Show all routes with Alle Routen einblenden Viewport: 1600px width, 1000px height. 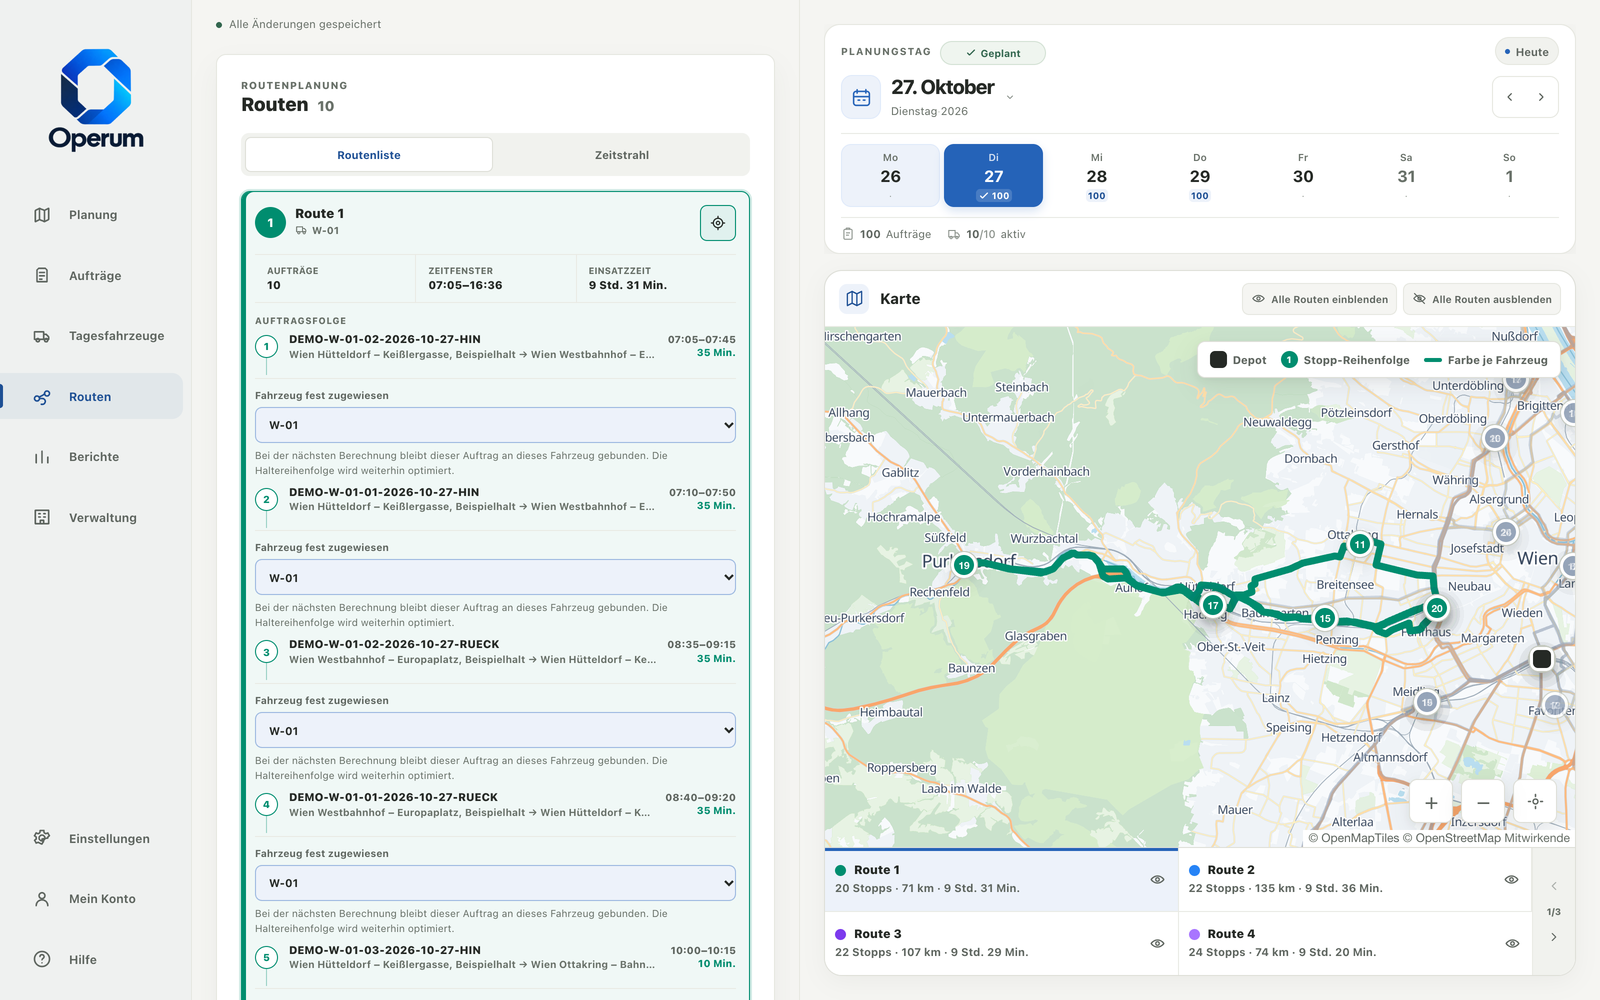point(1320,299)
